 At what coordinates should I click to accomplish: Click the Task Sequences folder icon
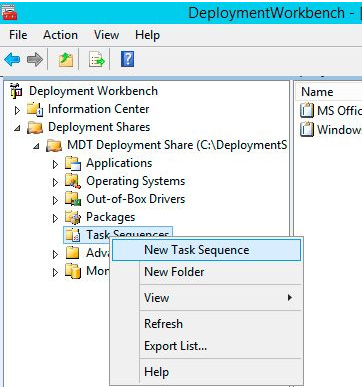tap(73, 235)
